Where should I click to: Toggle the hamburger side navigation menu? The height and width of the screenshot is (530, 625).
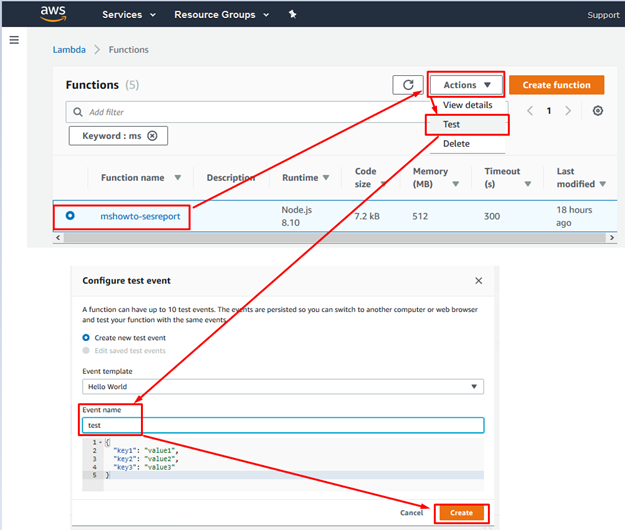click(14, 40)
